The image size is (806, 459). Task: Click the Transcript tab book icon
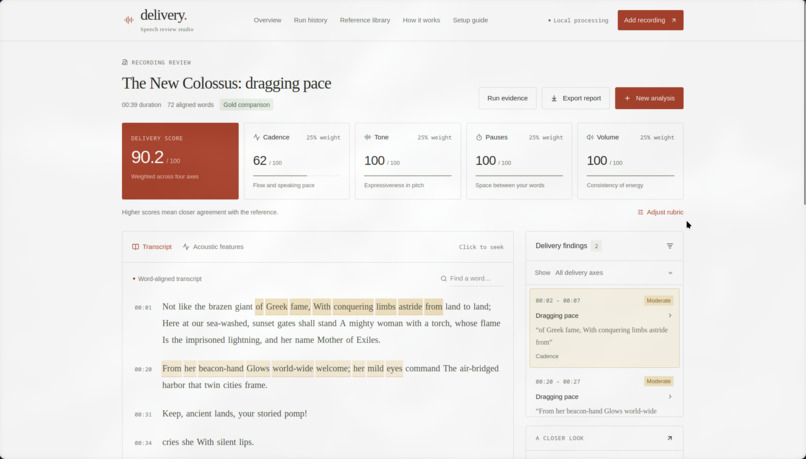136,247
